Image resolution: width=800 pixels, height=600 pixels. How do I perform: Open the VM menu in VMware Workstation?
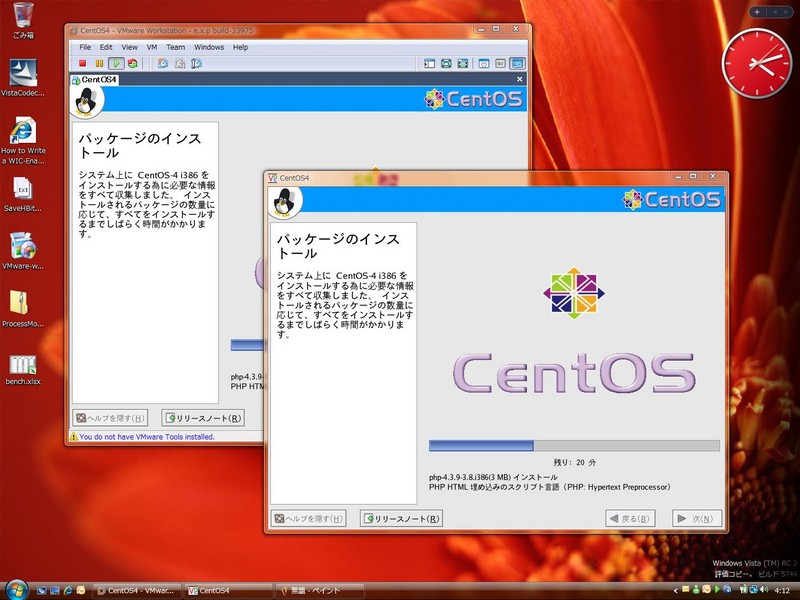tap(152, 47)
